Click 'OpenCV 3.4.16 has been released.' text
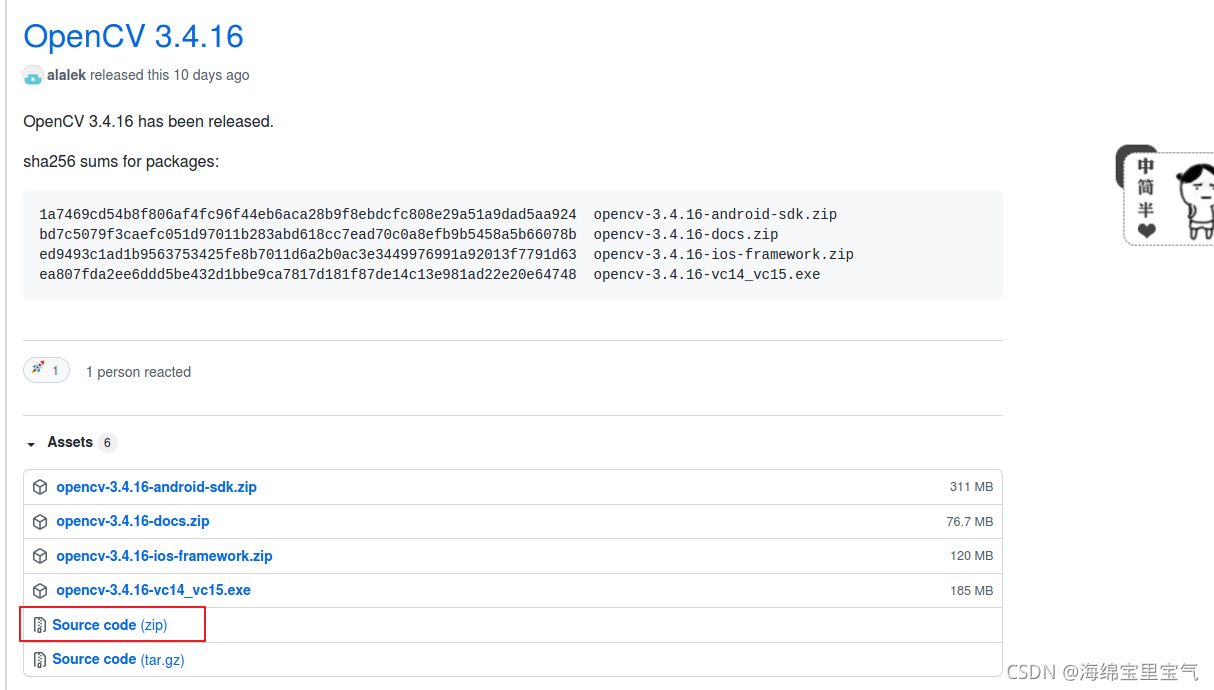 (148, 121)
